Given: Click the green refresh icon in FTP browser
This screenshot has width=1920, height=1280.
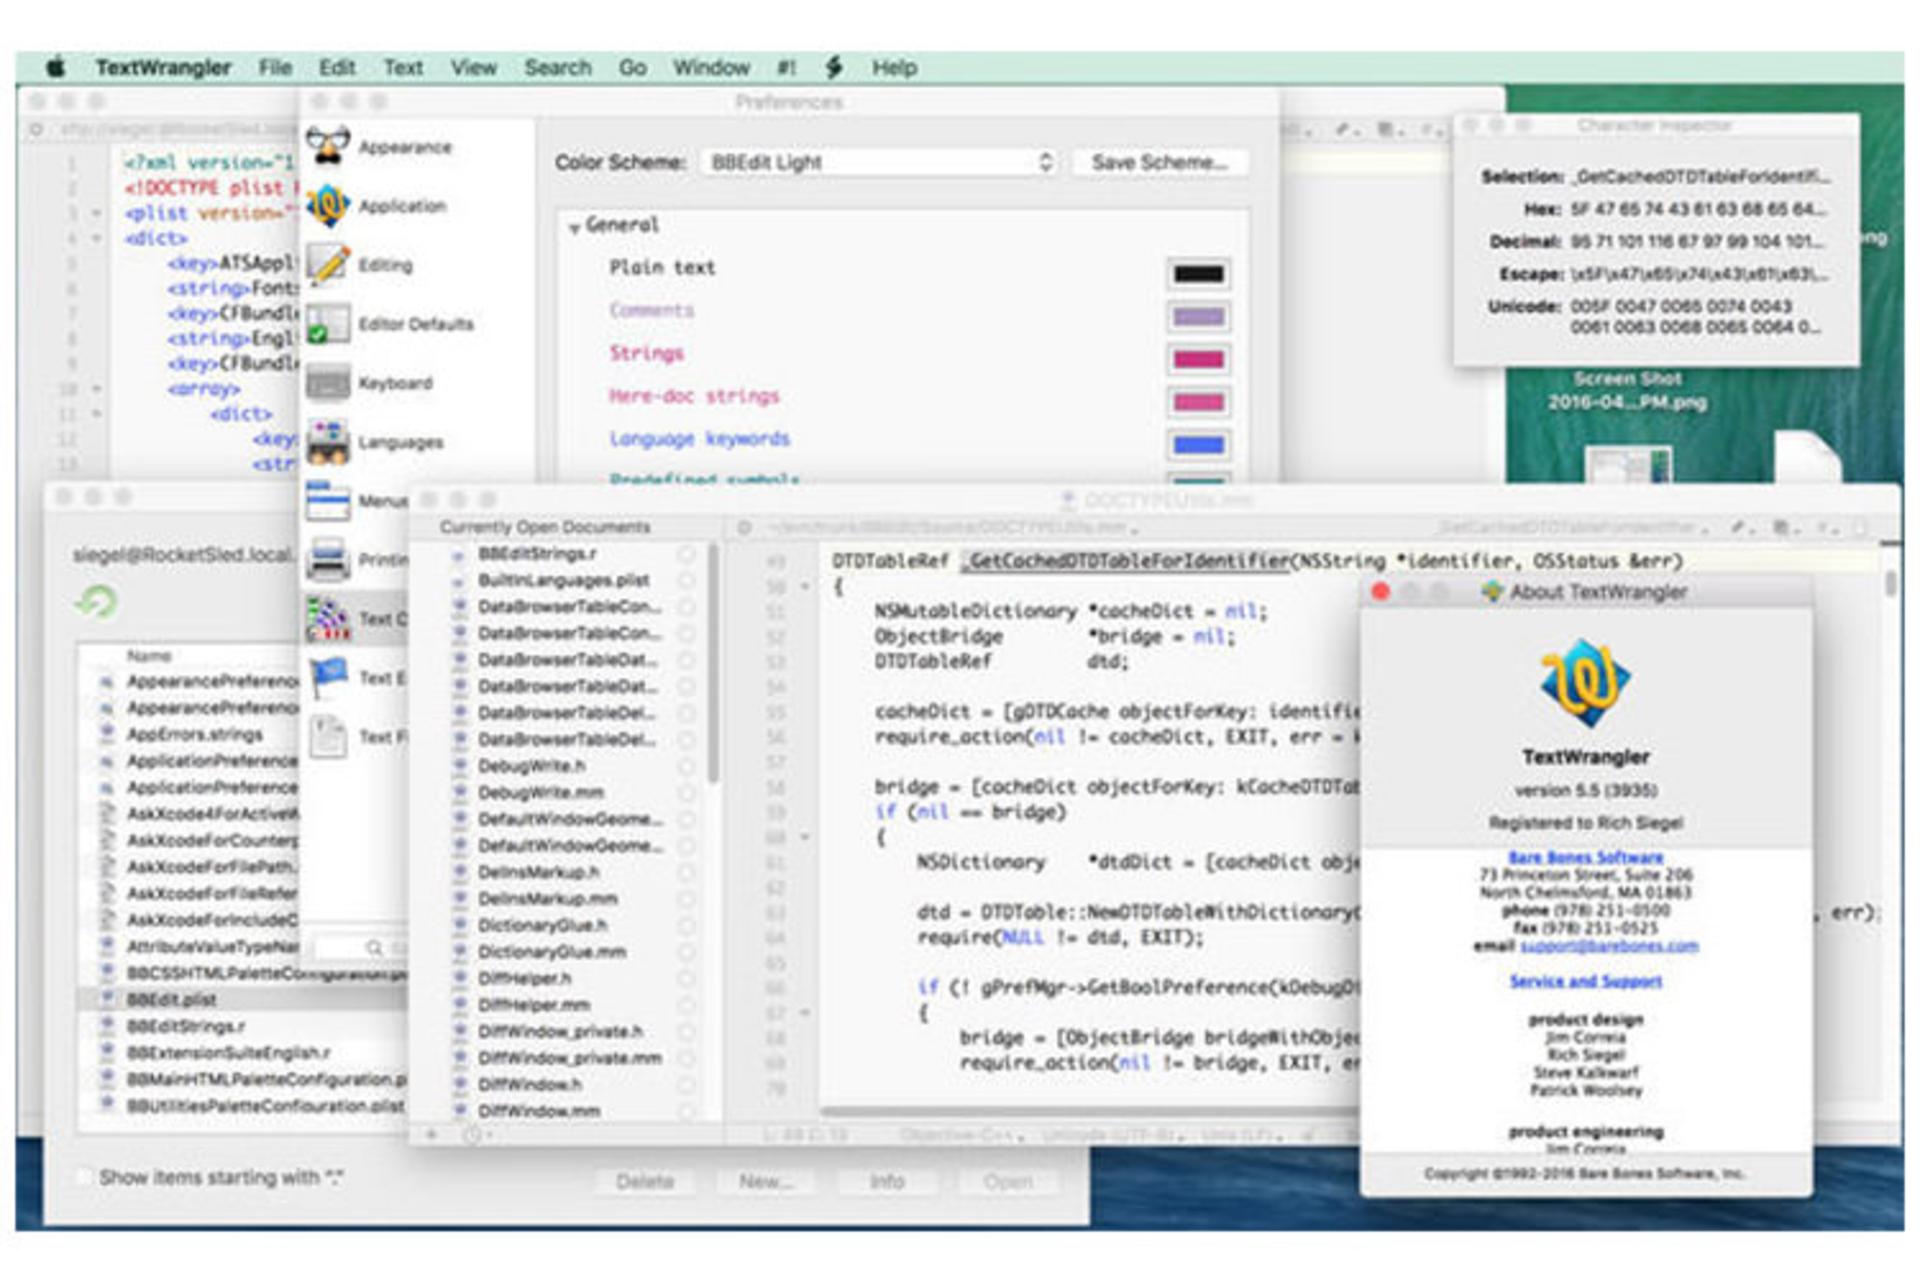Looking at the screenshot, I should pos(96,602).
